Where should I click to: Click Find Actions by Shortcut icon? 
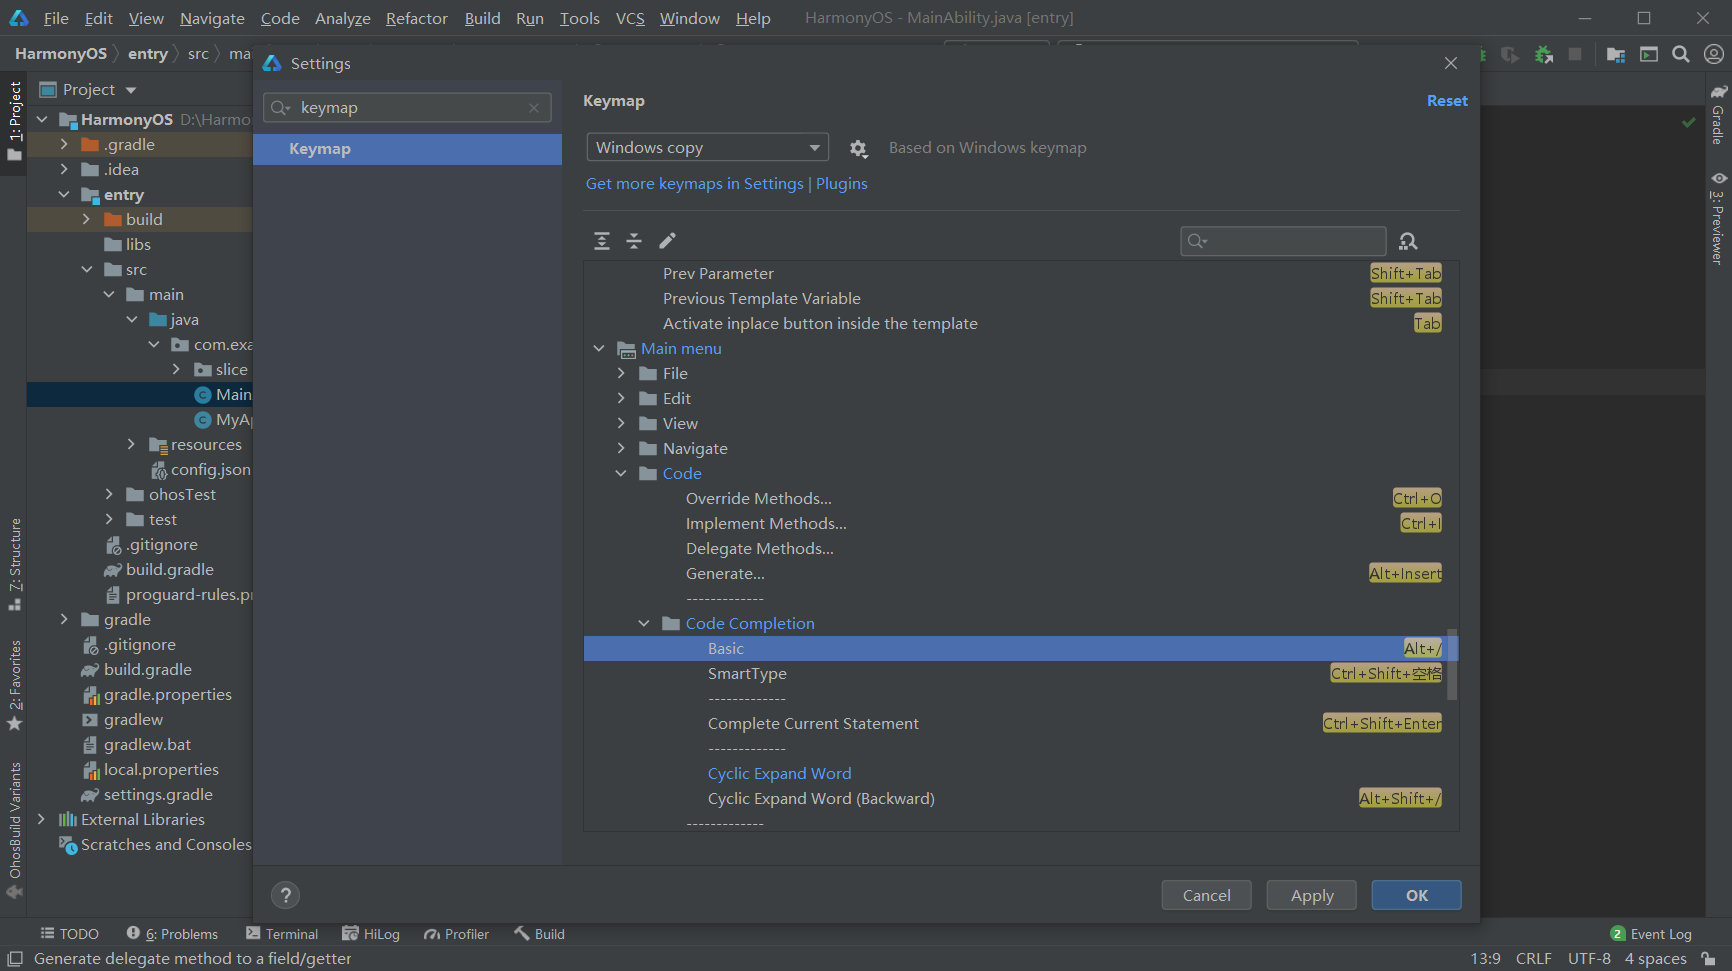point(1408,241)
